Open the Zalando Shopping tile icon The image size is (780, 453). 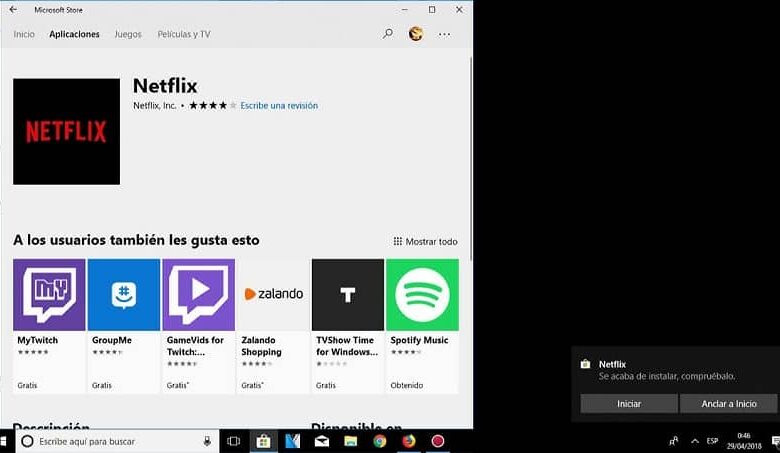(x=273, y=294)
